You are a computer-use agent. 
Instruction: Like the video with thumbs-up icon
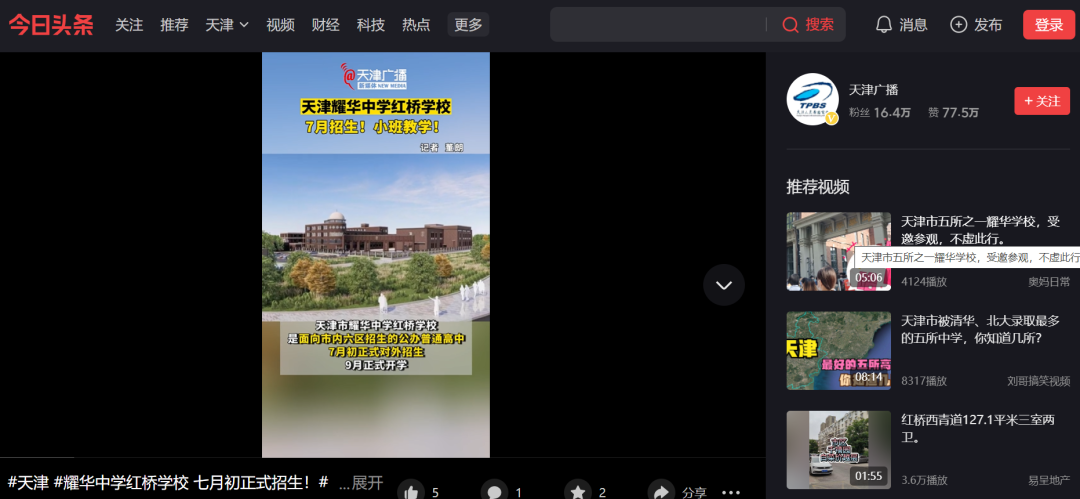[x=411, y=491]
